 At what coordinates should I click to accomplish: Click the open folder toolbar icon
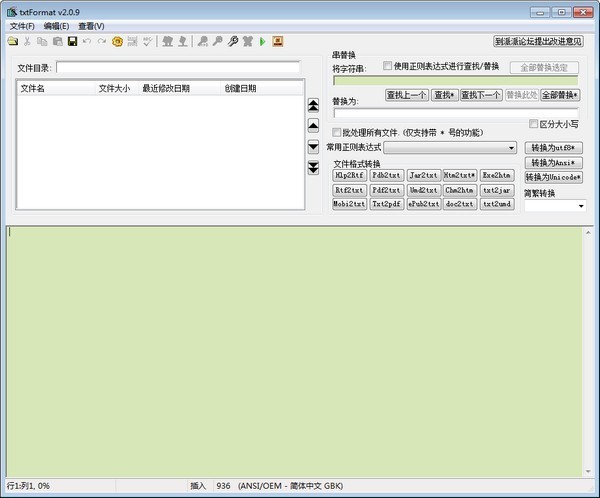[x=12, y=42]
